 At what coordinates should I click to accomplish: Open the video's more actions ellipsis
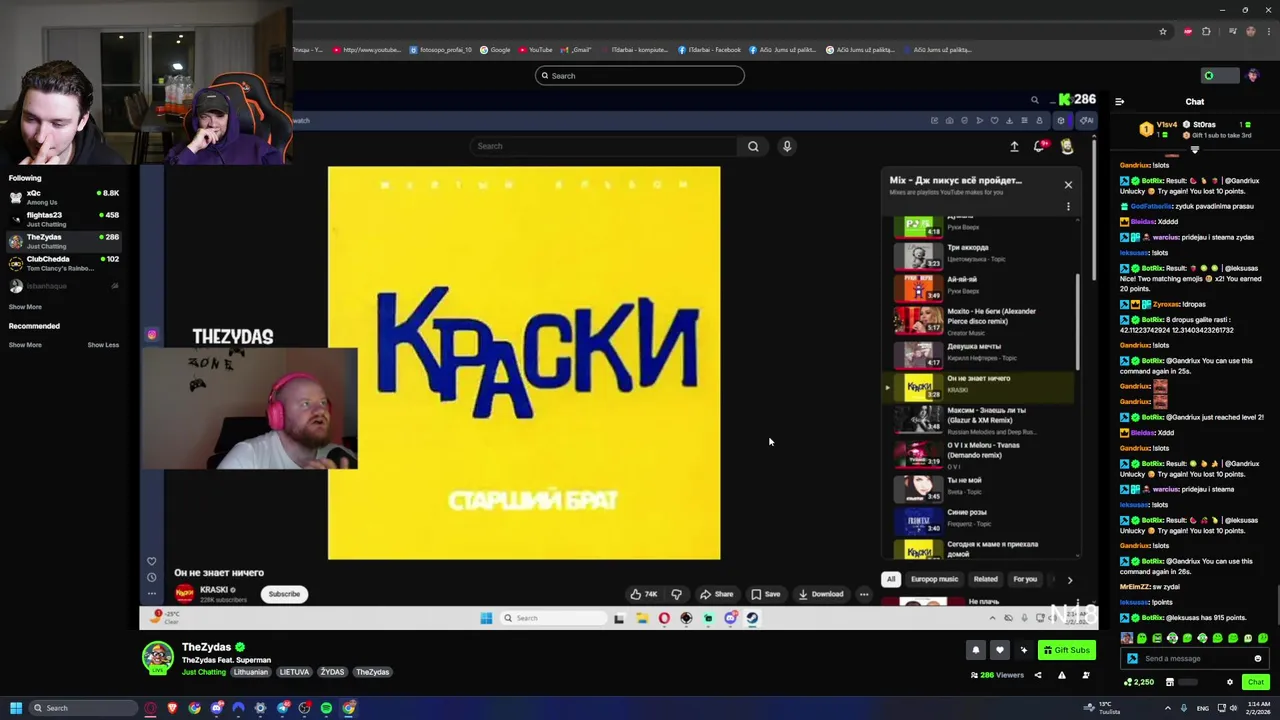click(864, 594)
